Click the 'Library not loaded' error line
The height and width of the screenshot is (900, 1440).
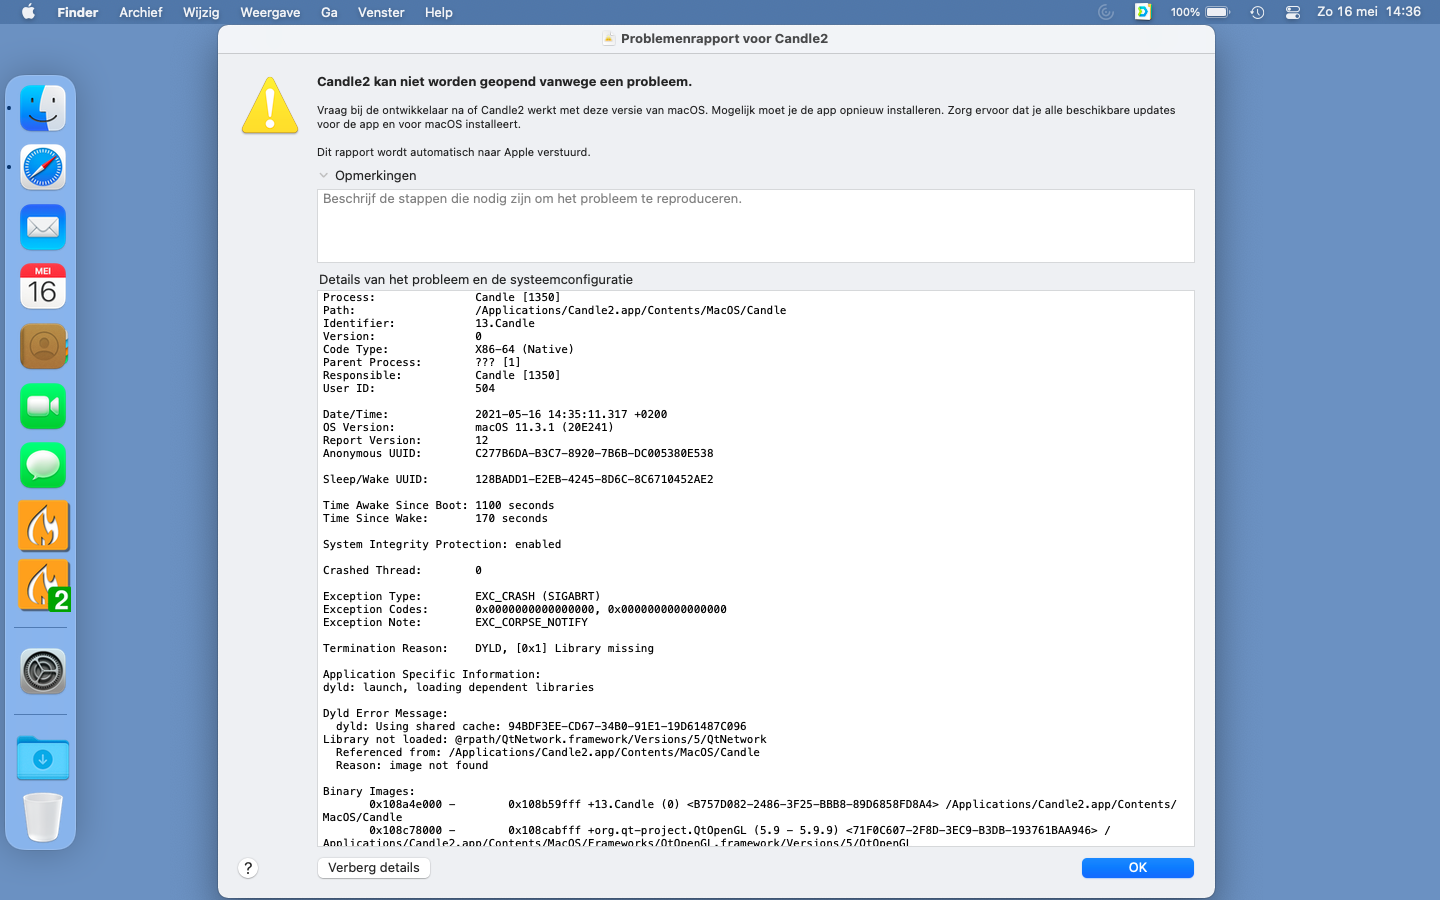coord(545,739)
